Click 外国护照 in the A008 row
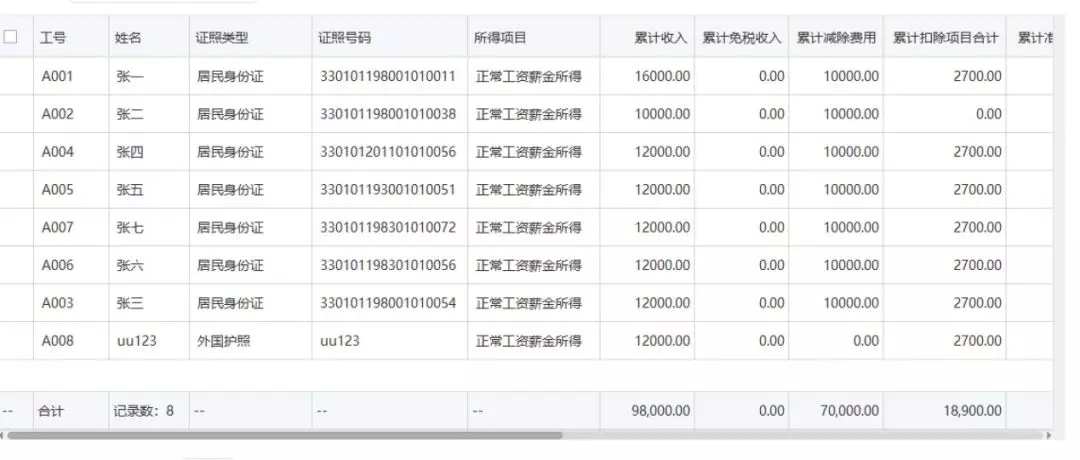 click(223, 341)
